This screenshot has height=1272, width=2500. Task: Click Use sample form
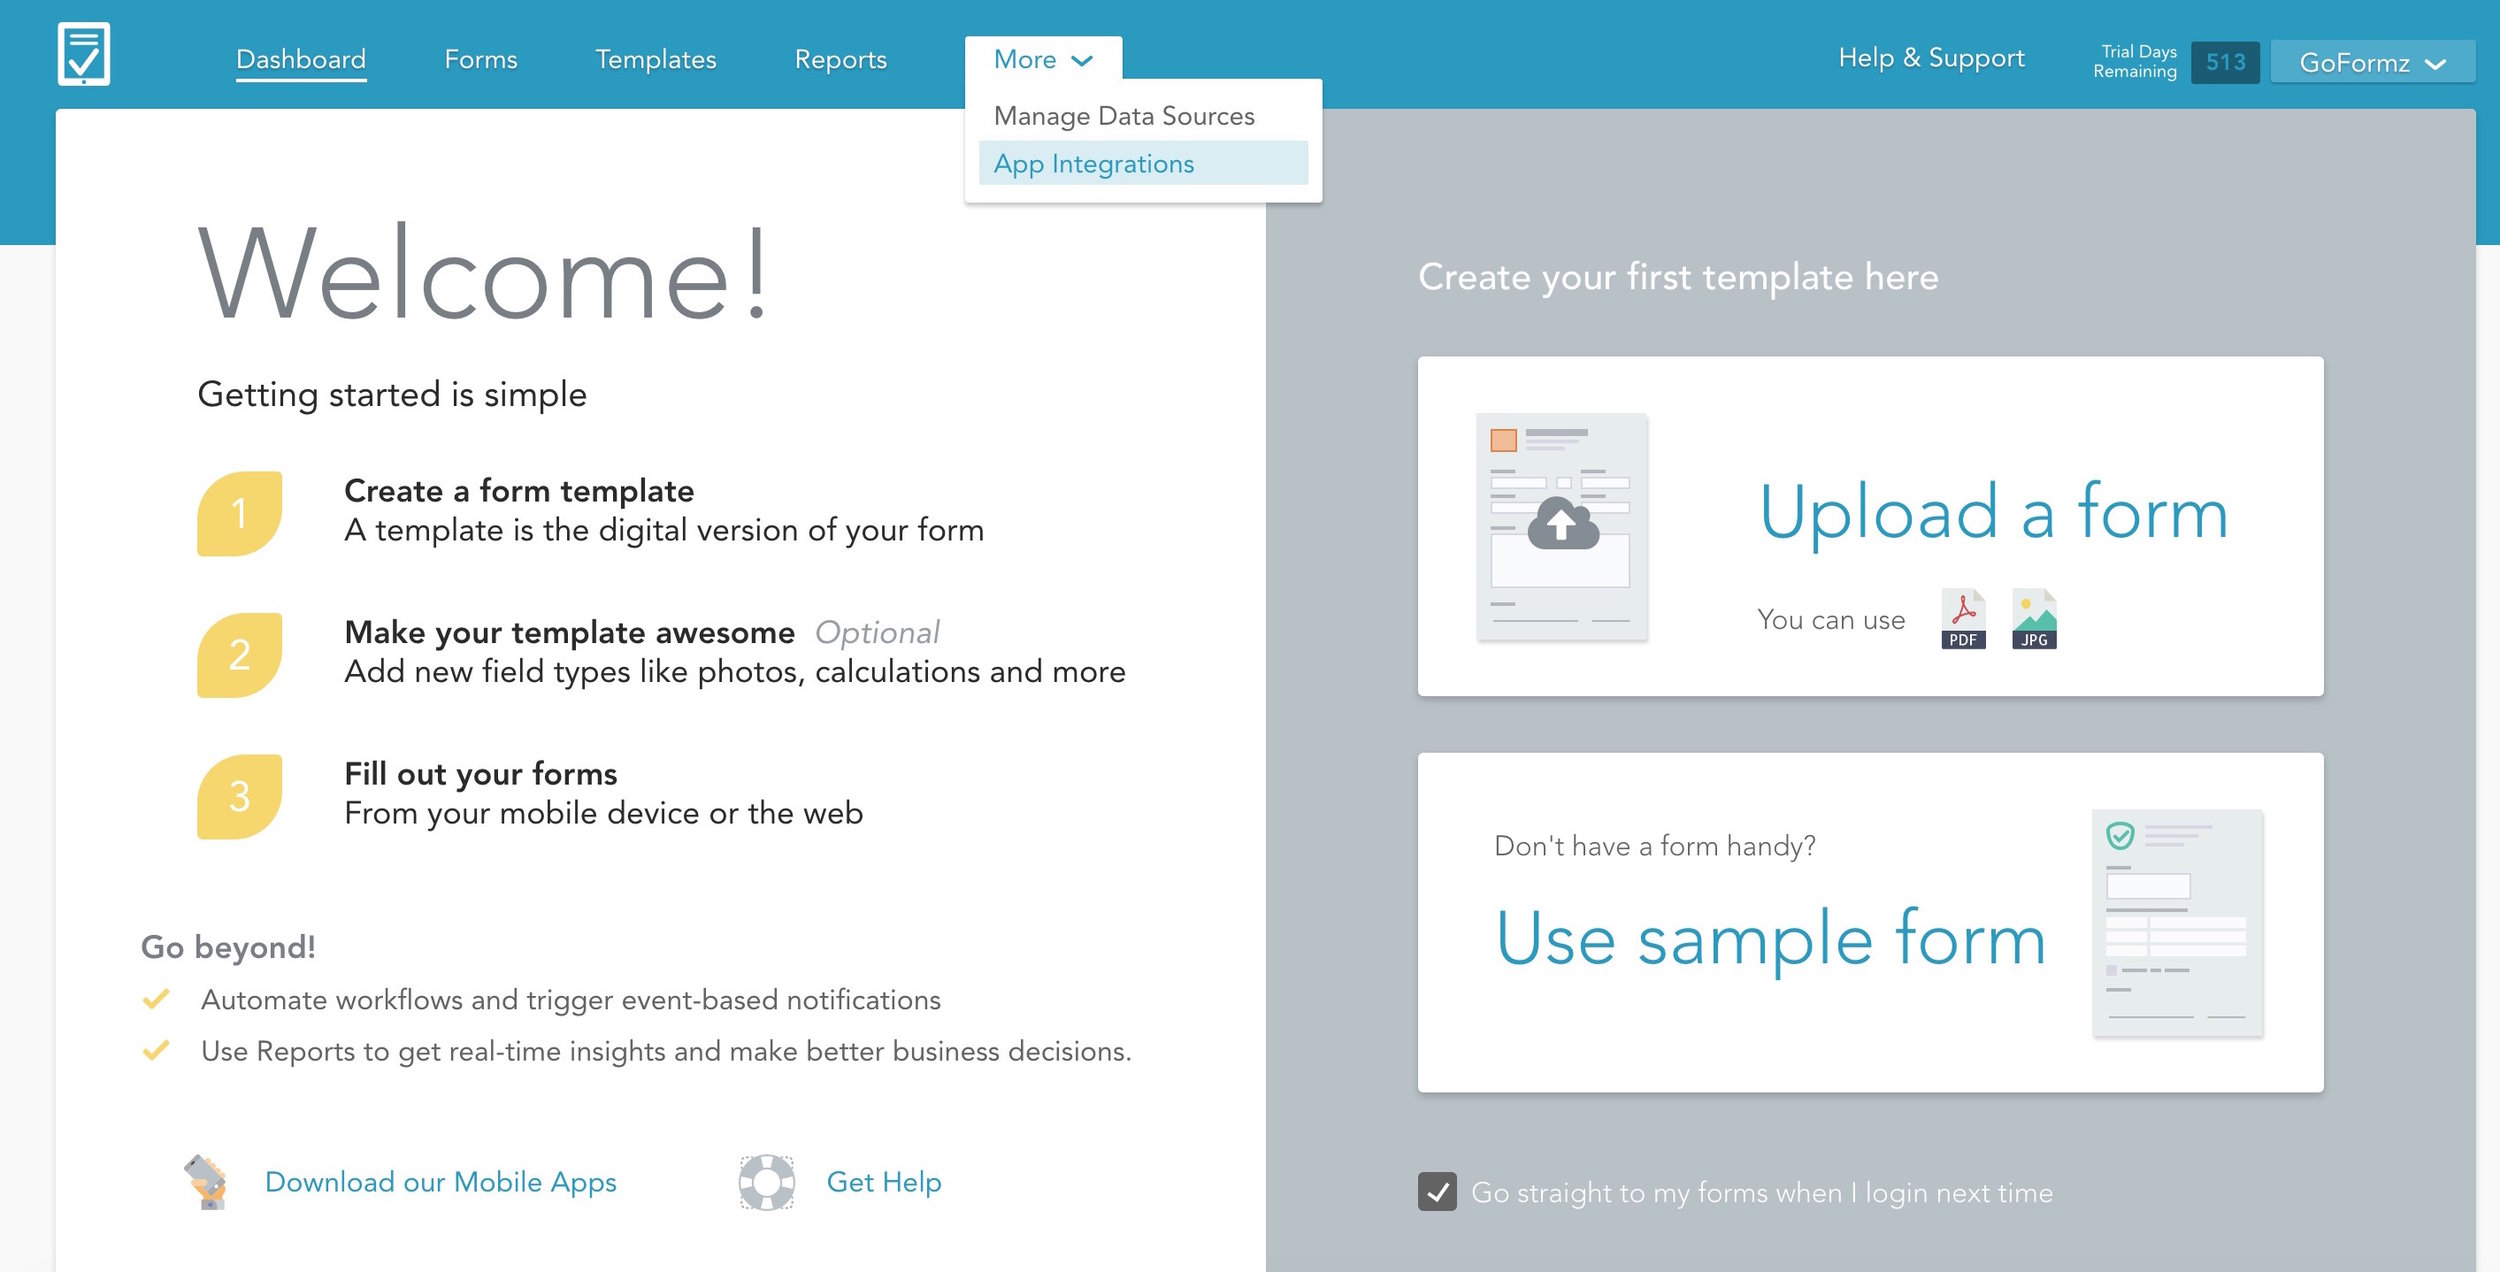[1771, 938]
